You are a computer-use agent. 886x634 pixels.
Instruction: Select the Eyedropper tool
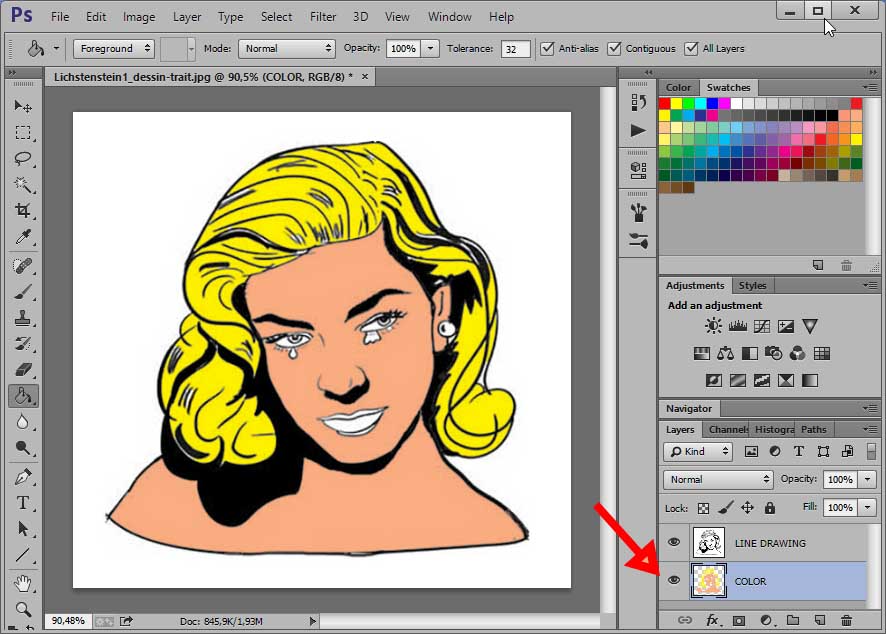tap(23, 237)
